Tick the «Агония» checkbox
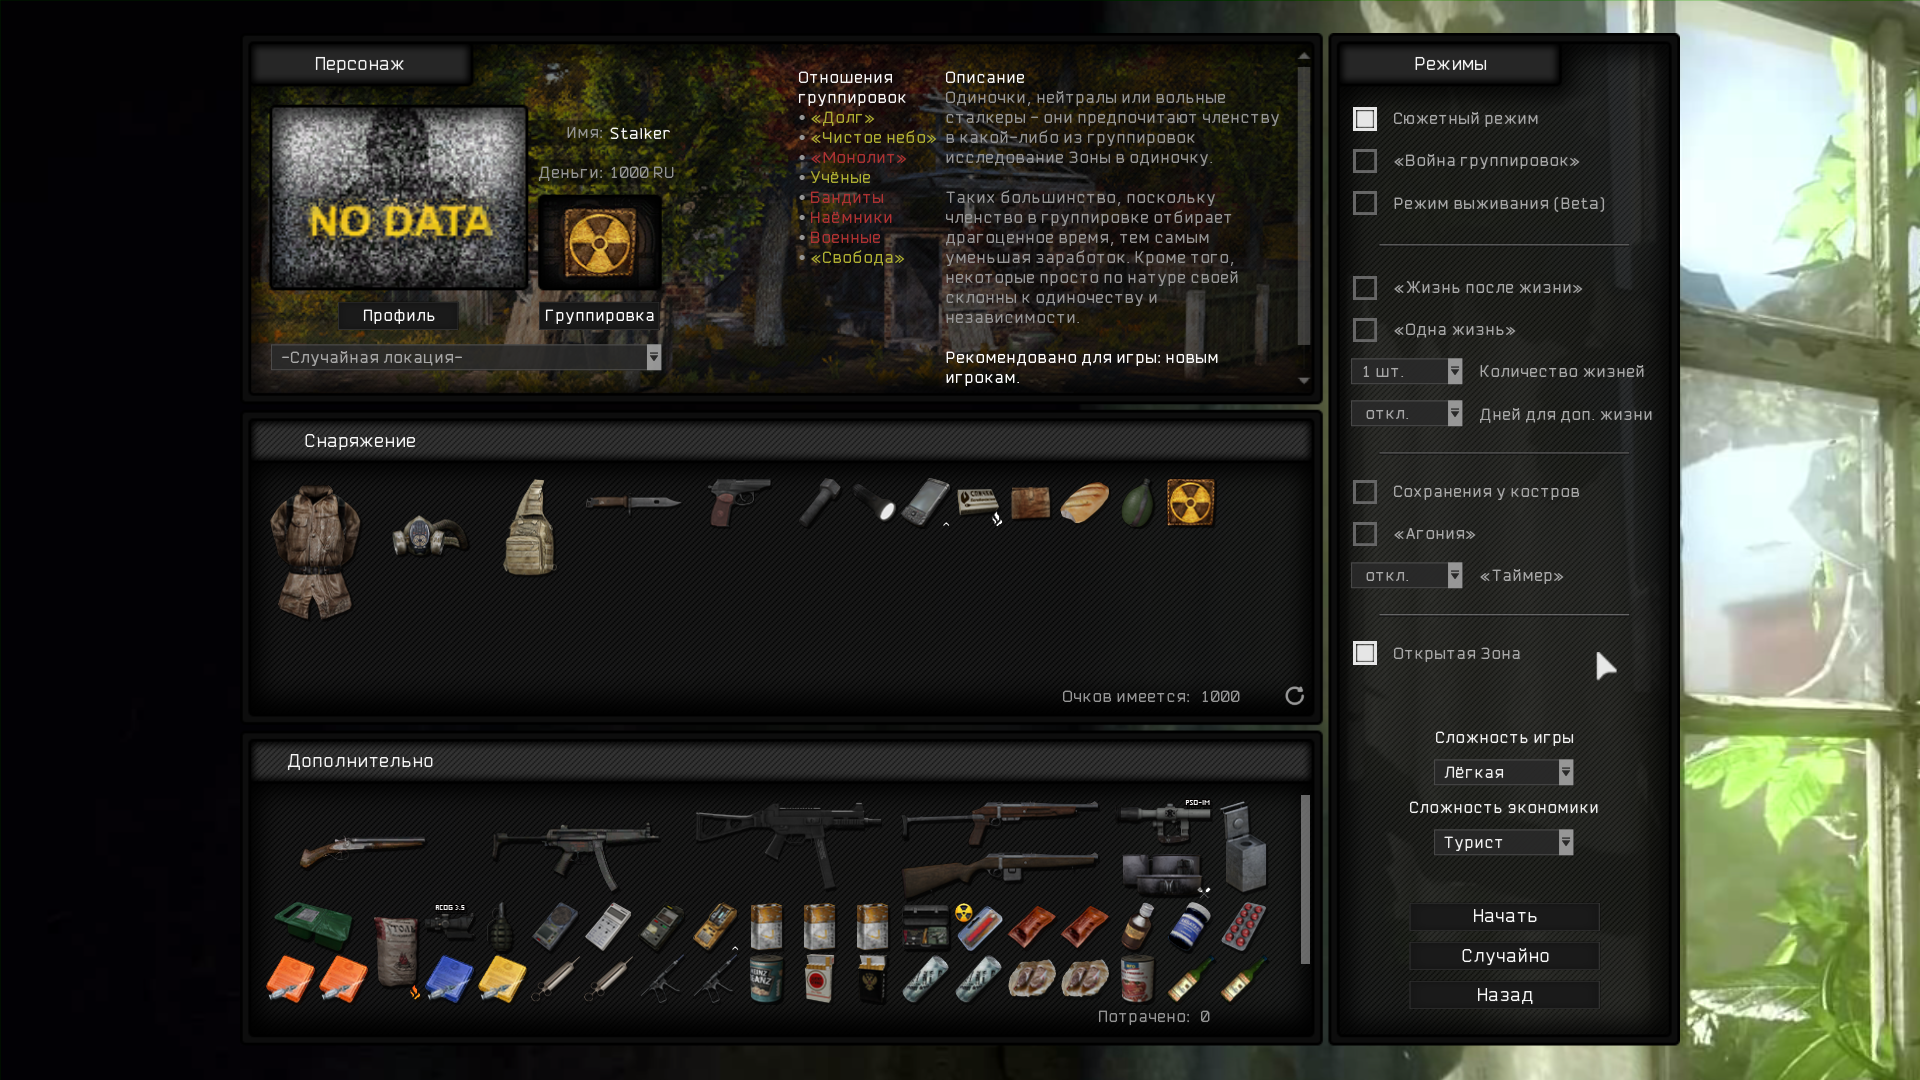The height and width of the screenshot is (1080, 1920). (1364, 534)
